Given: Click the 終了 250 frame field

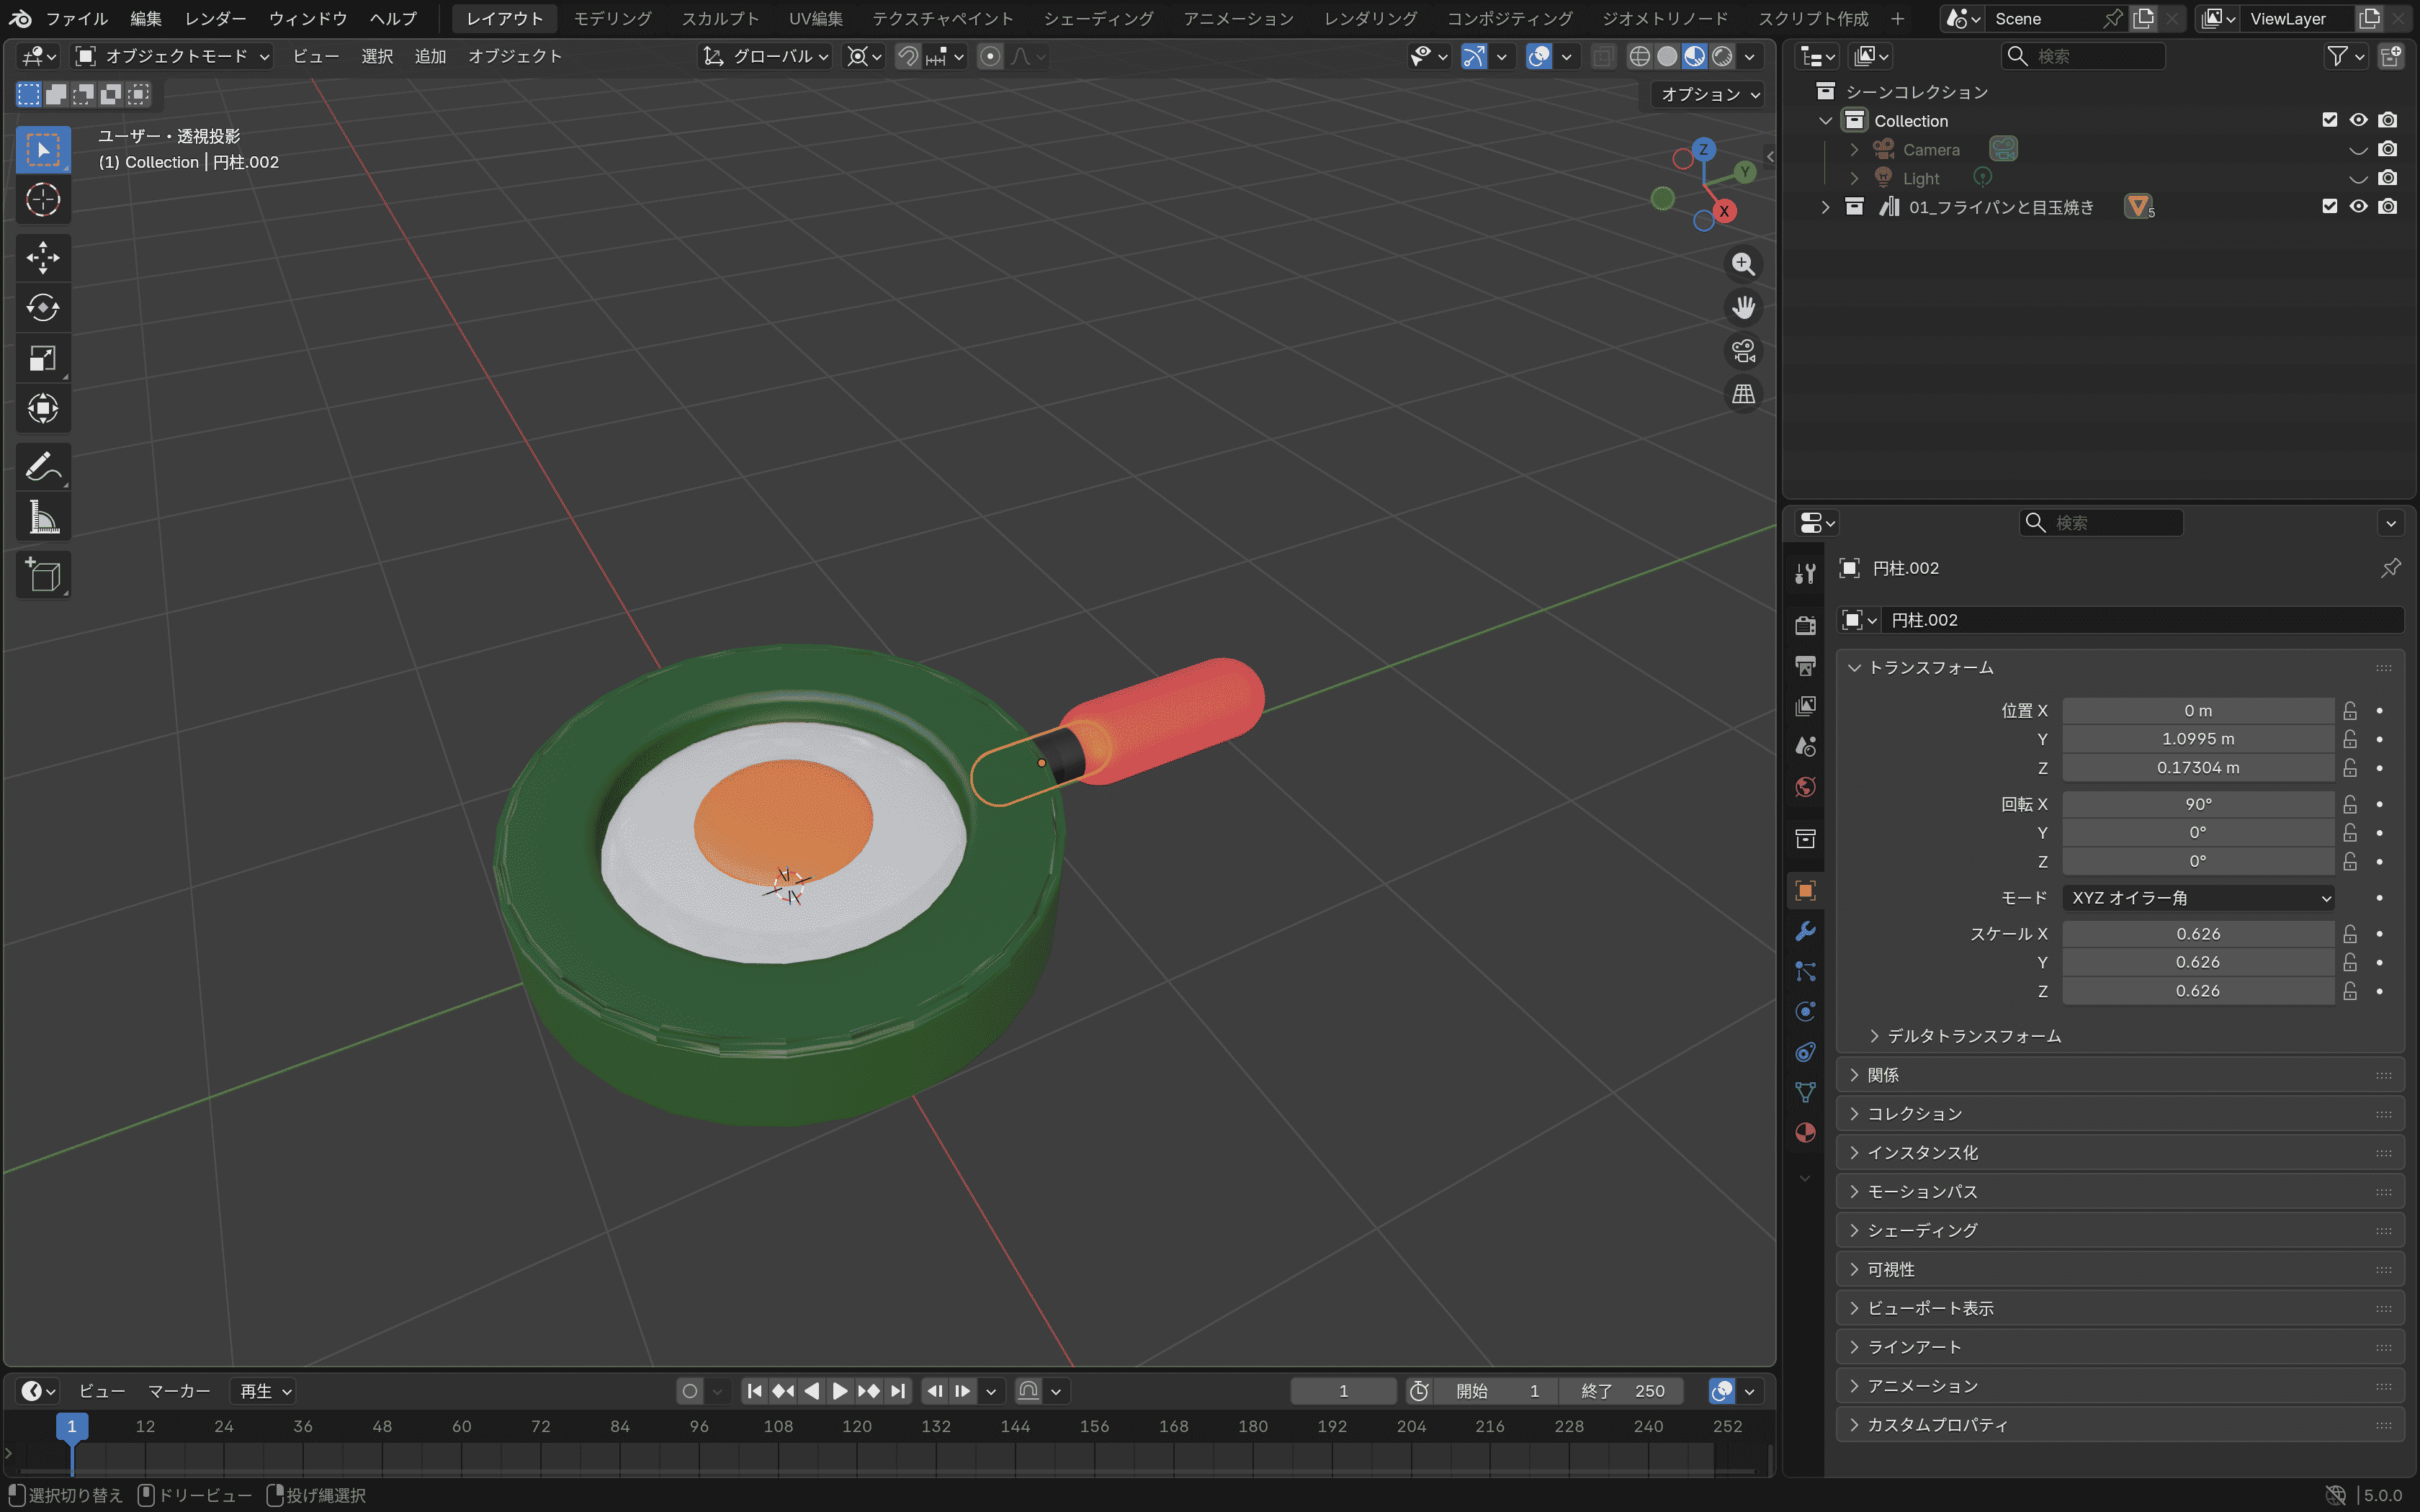Looking at the screenshot, I should coord(1622,1391).
